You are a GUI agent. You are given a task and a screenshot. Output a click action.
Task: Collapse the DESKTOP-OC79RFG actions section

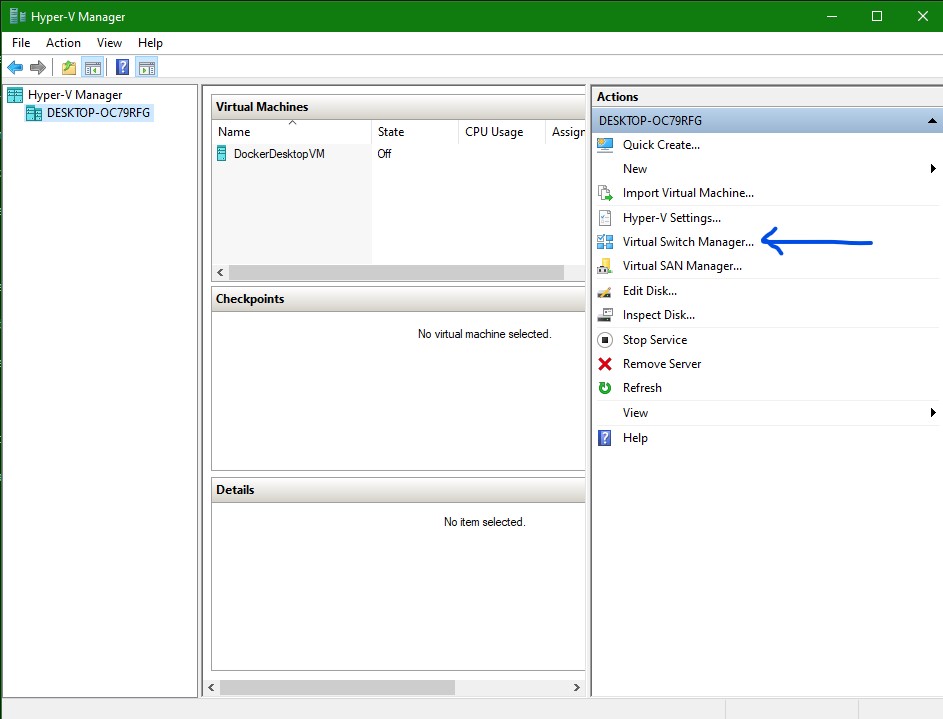(x=932, y=120)
